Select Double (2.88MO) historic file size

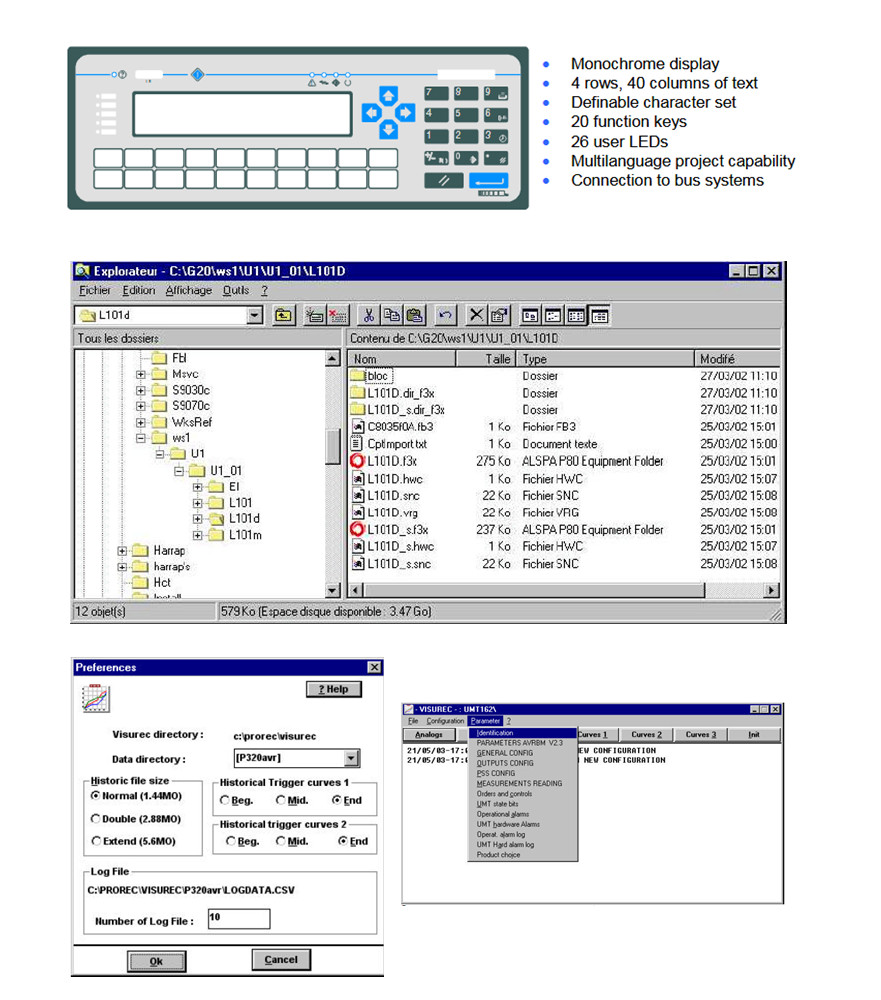[x=97, y=819]
